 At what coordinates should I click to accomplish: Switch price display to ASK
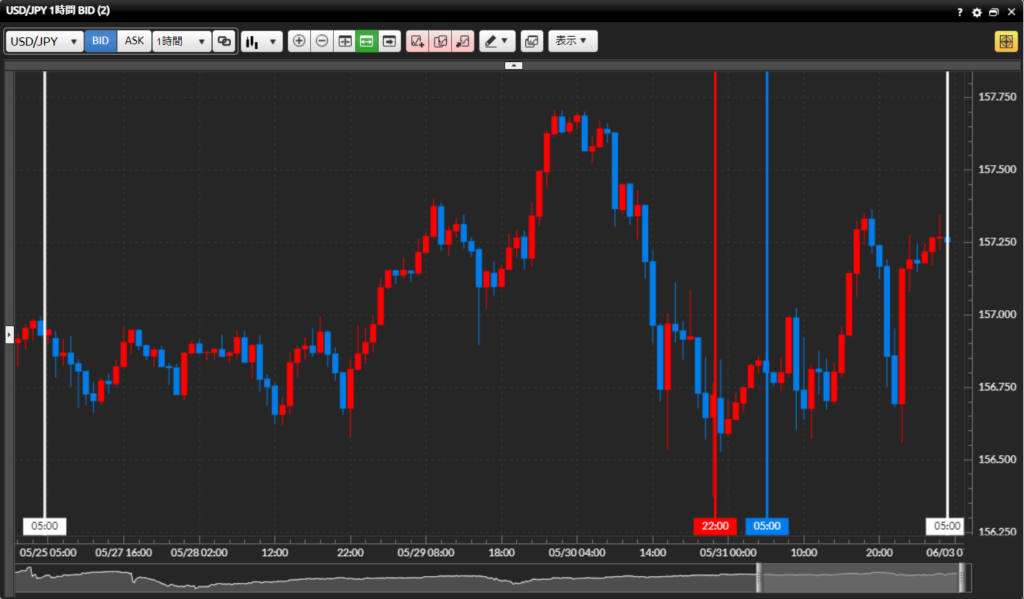pyautogui.click(x=134, y=41)
